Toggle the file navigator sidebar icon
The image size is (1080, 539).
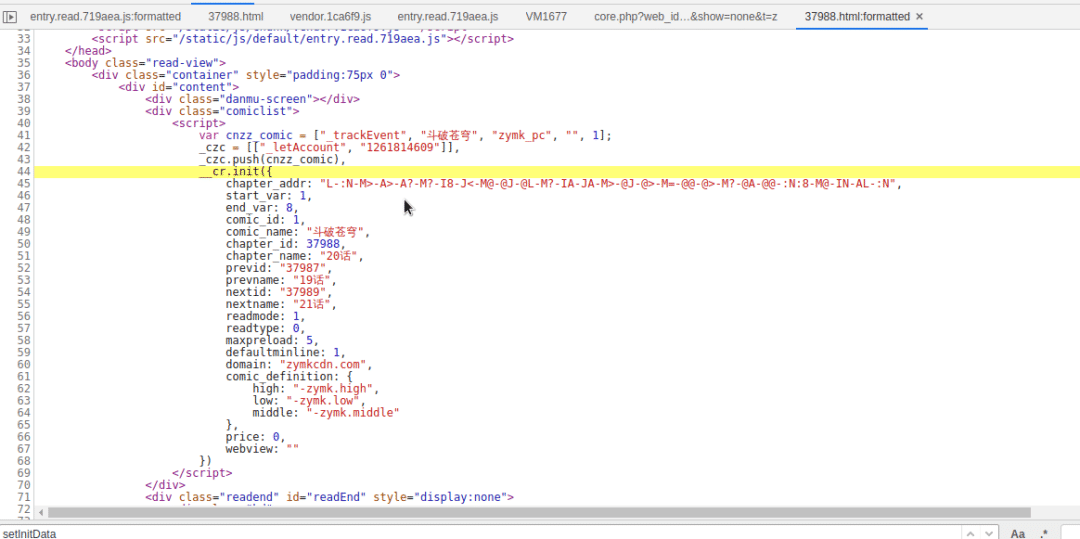tap(11, 17)
